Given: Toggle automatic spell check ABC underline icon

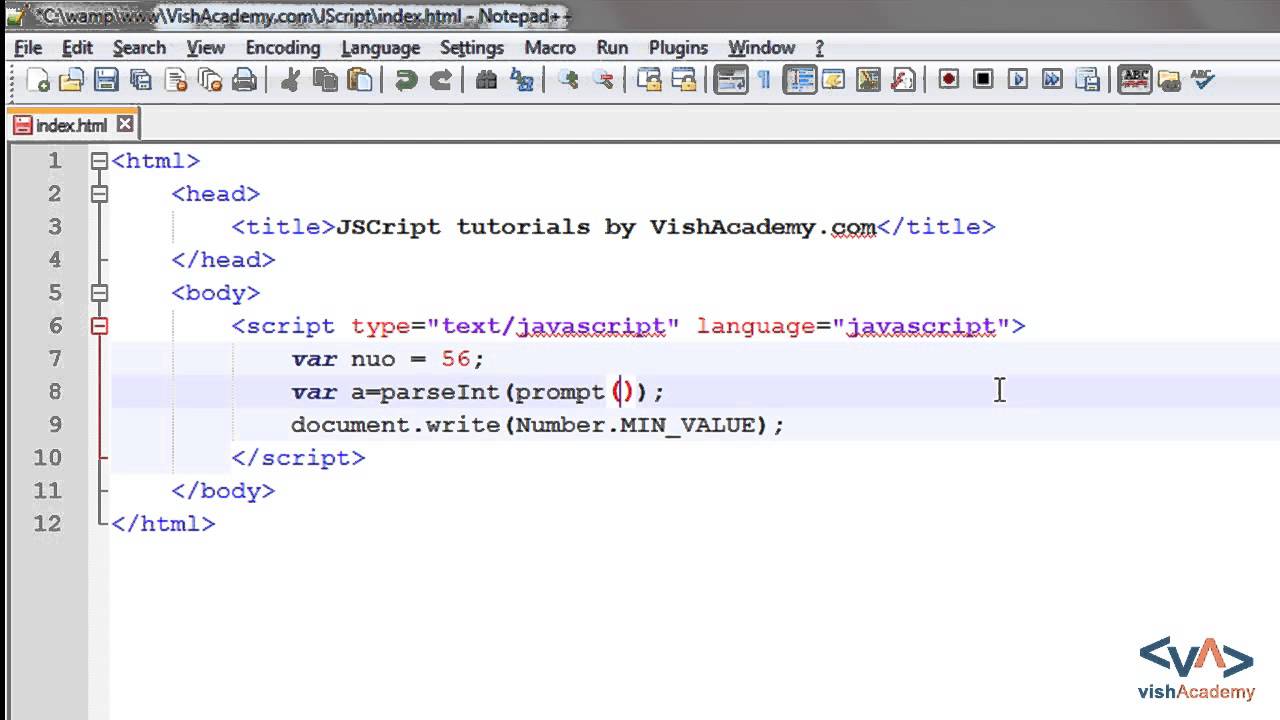Looking at the screenshot, I should (1135, 80).
